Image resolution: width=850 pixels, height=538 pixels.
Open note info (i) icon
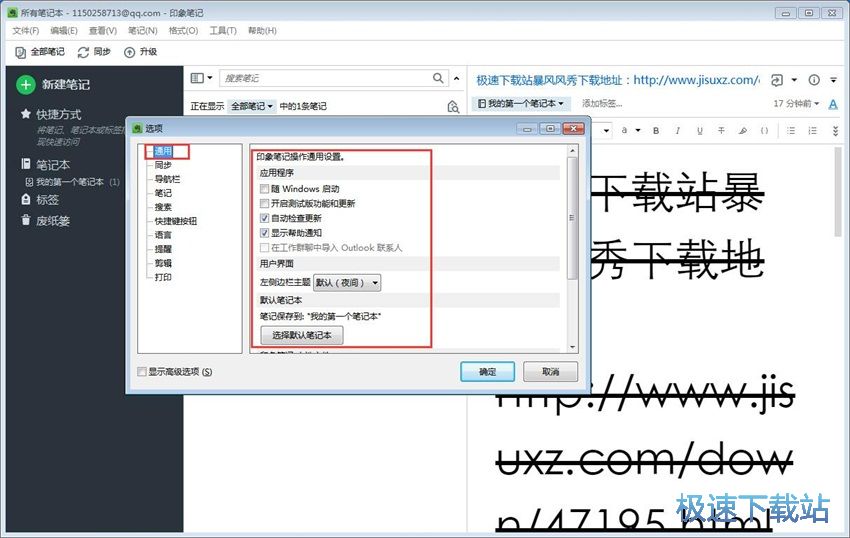814,80
